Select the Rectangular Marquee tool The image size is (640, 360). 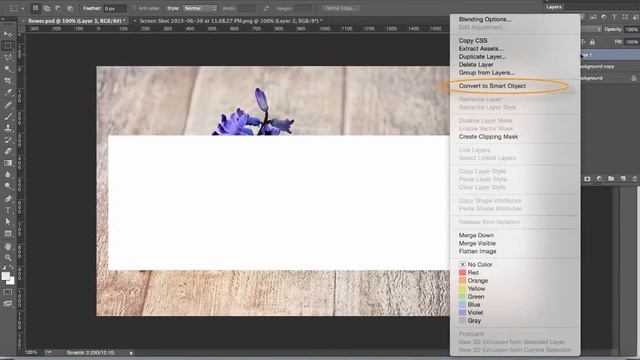tap(8, 45)
